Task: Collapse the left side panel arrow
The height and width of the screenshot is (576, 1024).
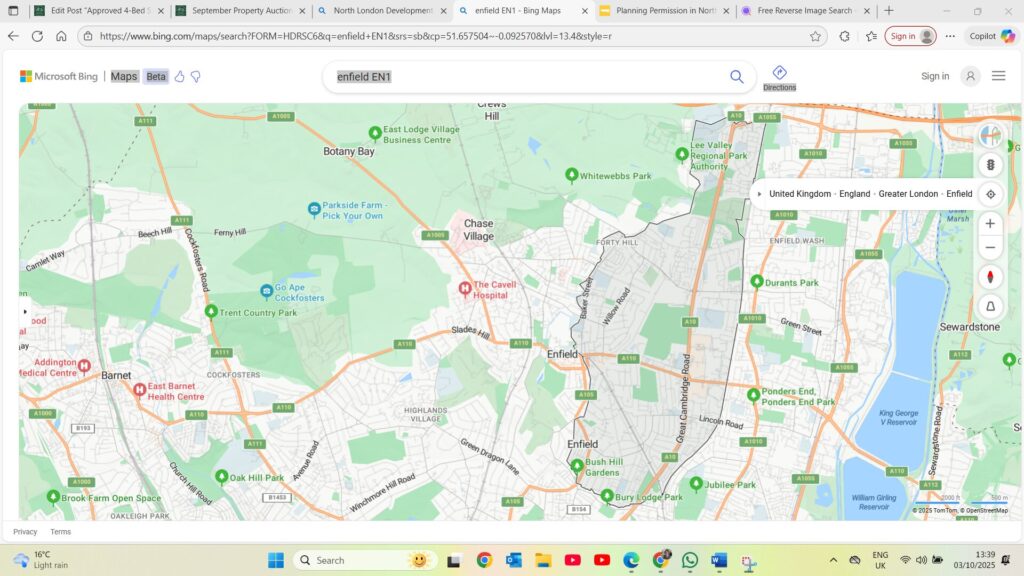Action: [25, 311]
